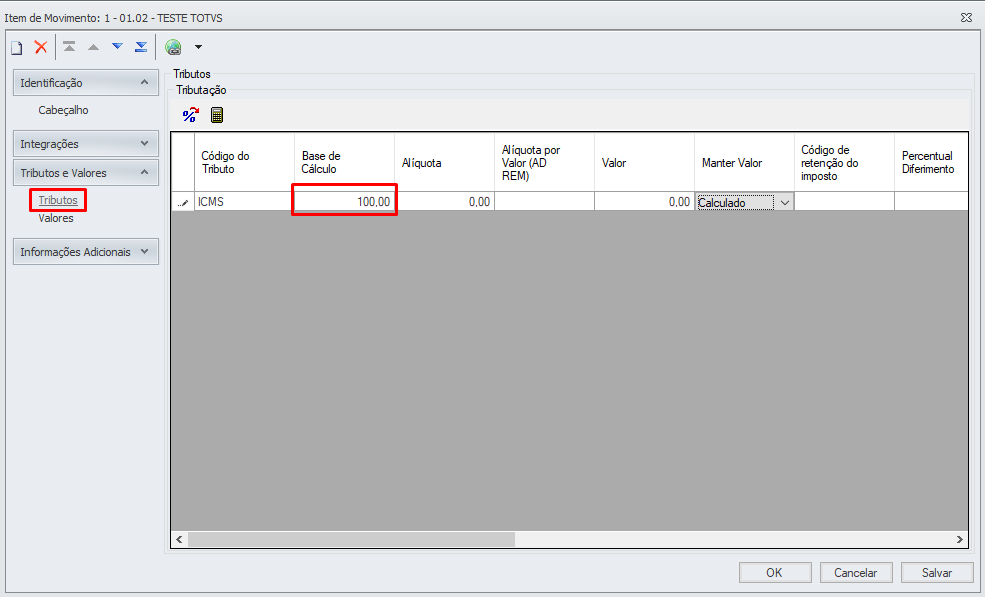Select the ICMS row edit indicator
This screenshot has height=597, width=985.
(183, 202)
